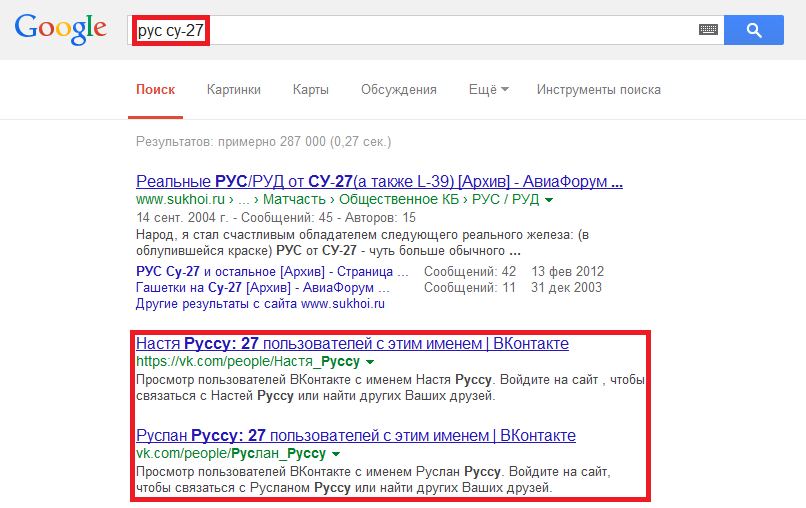The image size is (806, 508).
Task: Click the snippet mentioning Русланом Руссу
Action: pos(373,480)
